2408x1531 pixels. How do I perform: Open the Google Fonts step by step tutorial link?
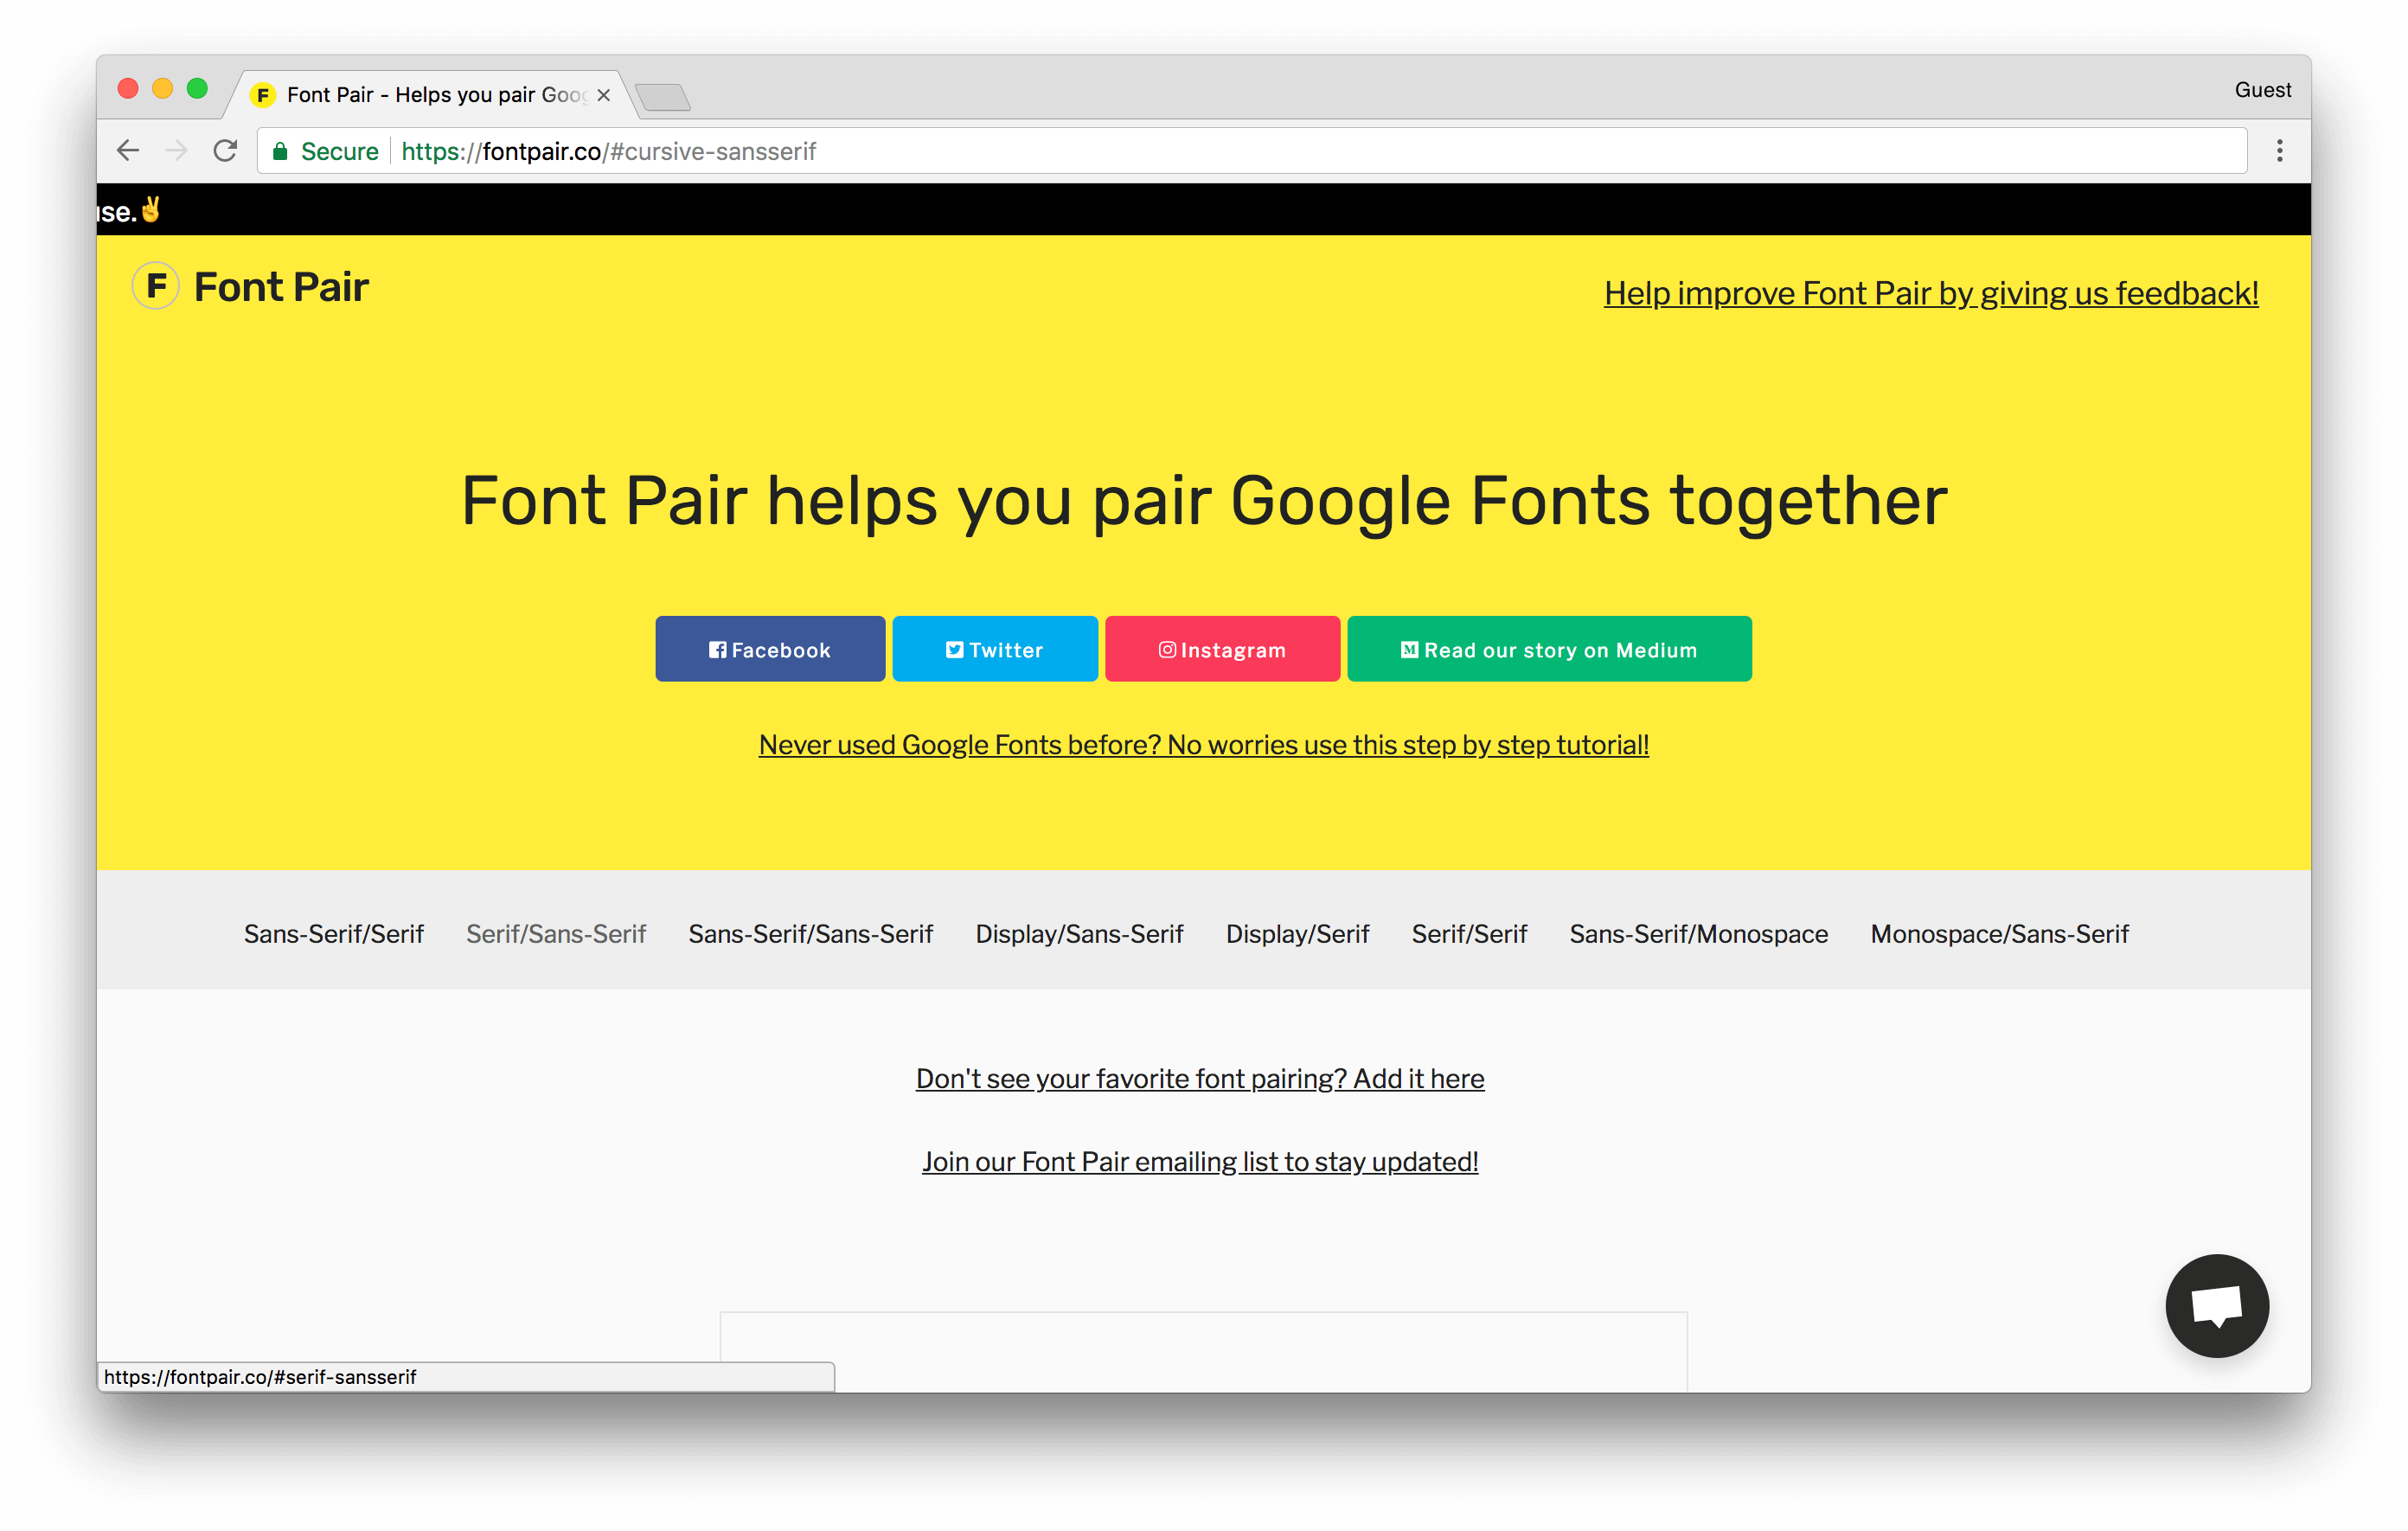click(x=1203, y=744)
